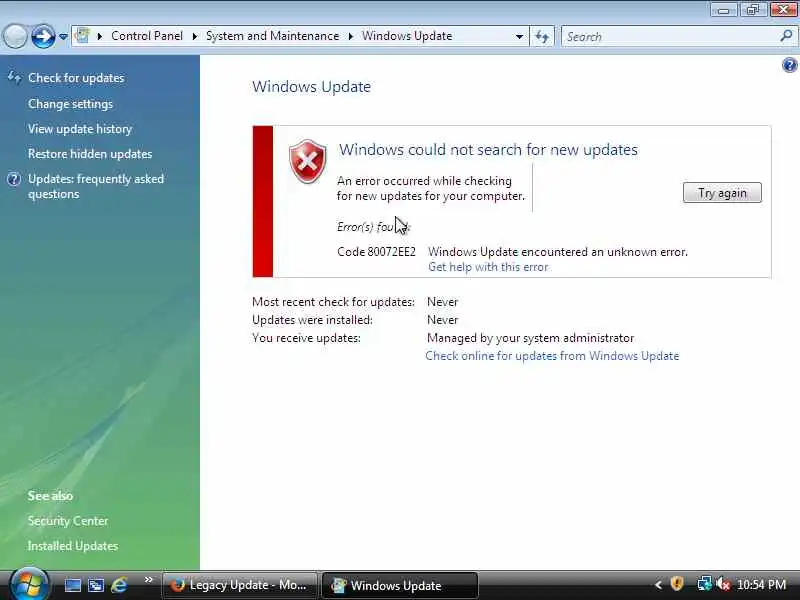Minimize the Windows Update window

(723, 10)
